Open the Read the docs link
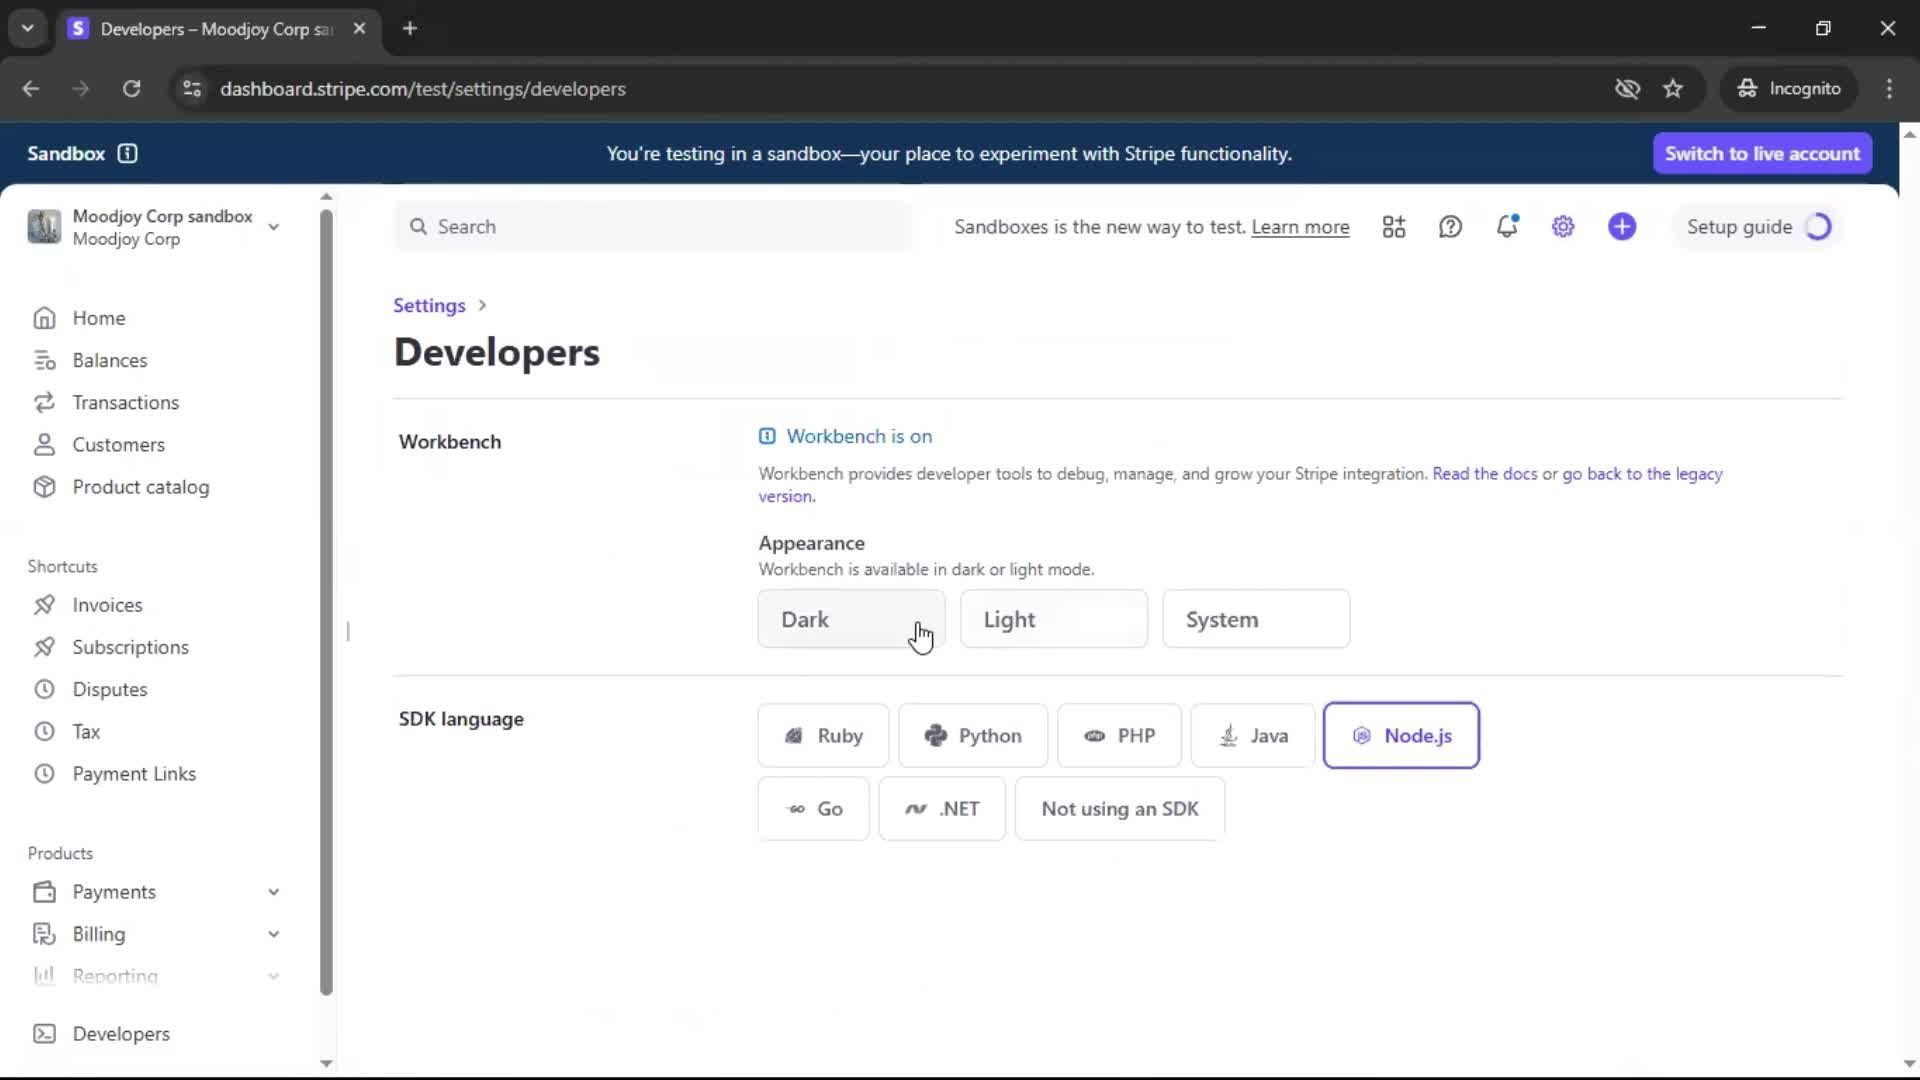The width and height of the screenshot is (1920, 1080). click(1484, 474)
